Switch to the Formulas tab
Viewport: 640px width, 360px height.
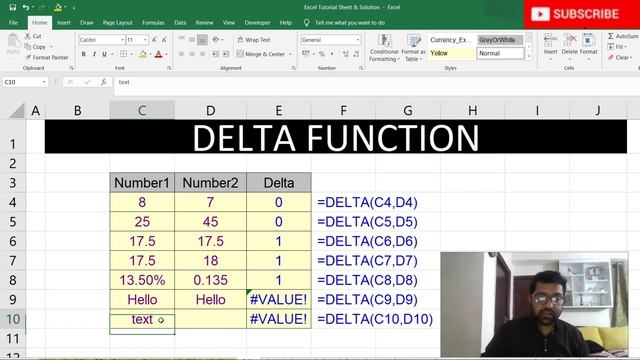[x=153, y=22]
